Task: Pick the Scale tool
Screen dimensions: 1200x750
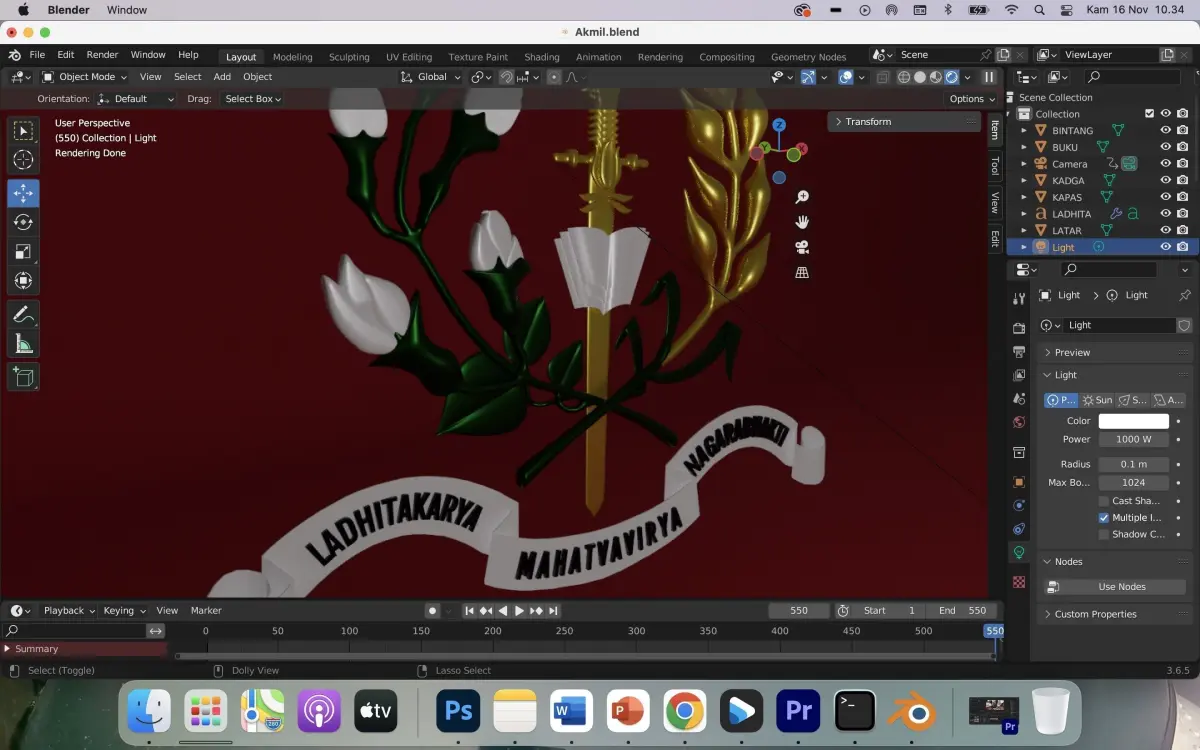Action: pyautogui.click(x=23, y=252)
